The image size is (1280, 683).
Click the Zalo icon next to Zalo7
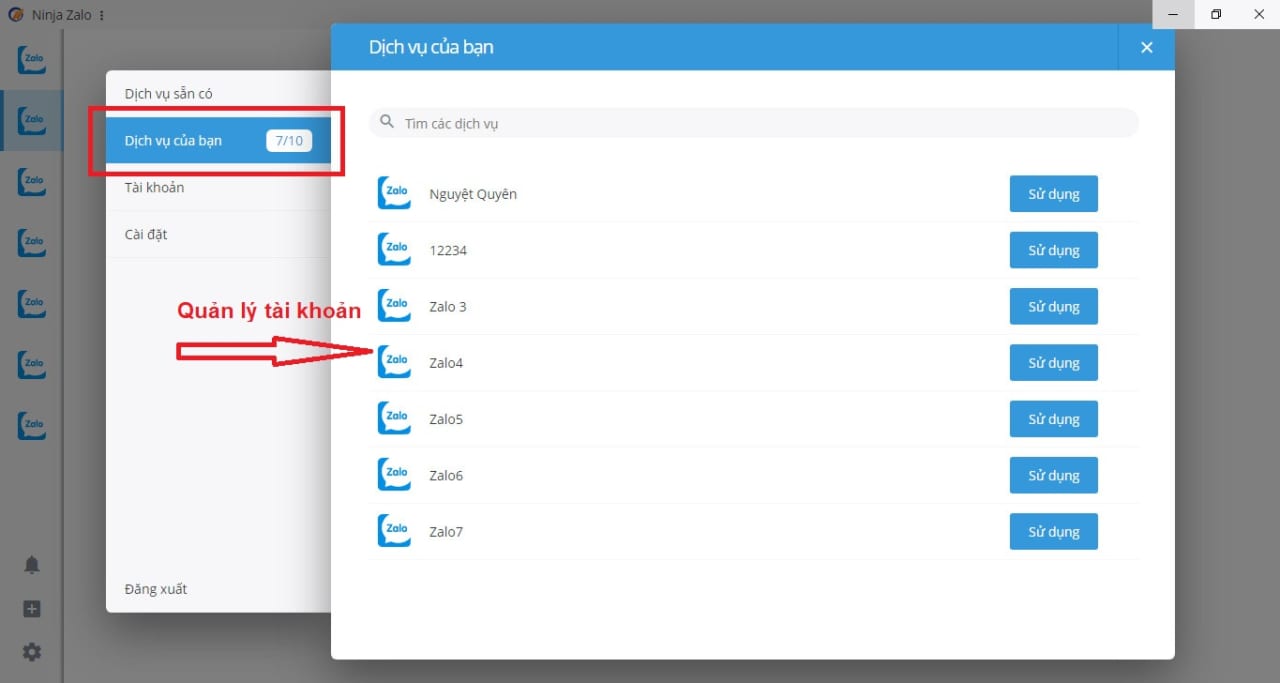point(394,531)
